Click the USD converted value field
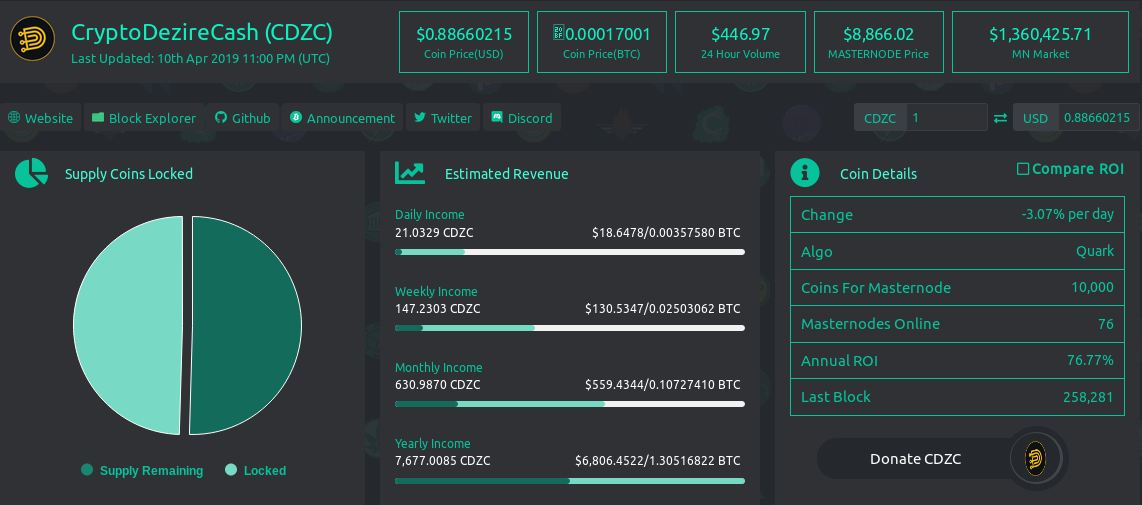Screen dimensions: 1142x505 click(x=1098, y=118)
